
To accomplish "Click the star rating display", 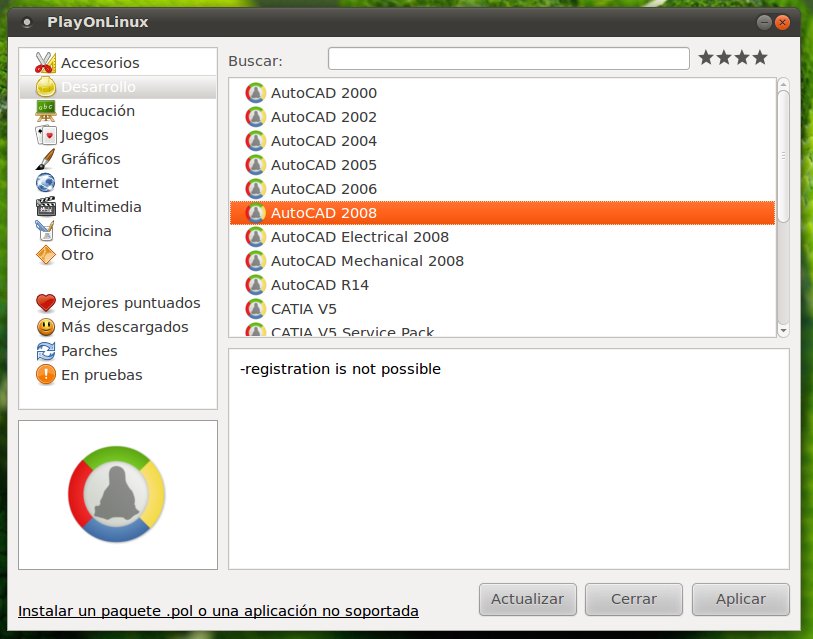I will coord(733,58).
